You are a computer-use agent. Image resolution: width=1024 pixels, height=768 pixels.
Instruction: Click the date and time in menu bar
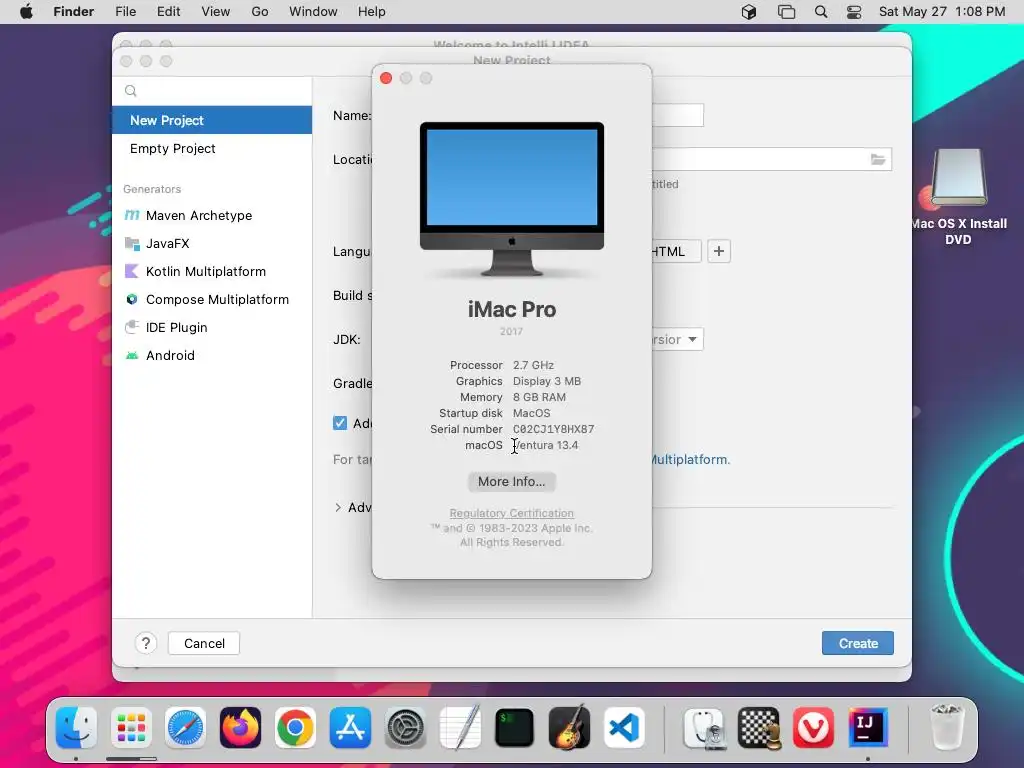point(942,12)
